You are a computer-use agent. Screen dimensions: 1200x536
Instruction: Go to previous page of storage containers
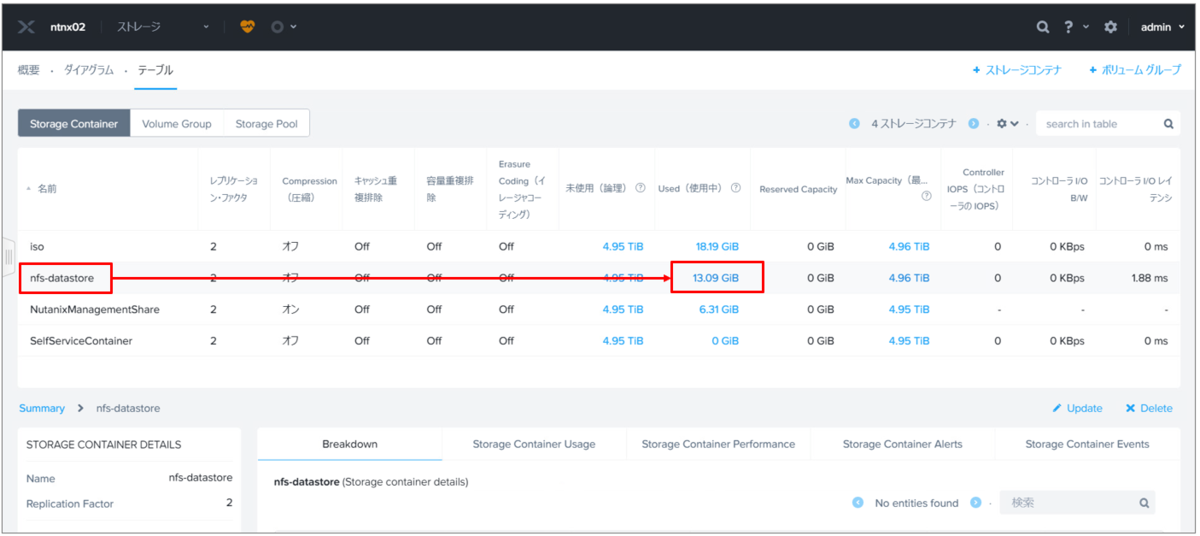pyautogui.click(x=854, y=124)
